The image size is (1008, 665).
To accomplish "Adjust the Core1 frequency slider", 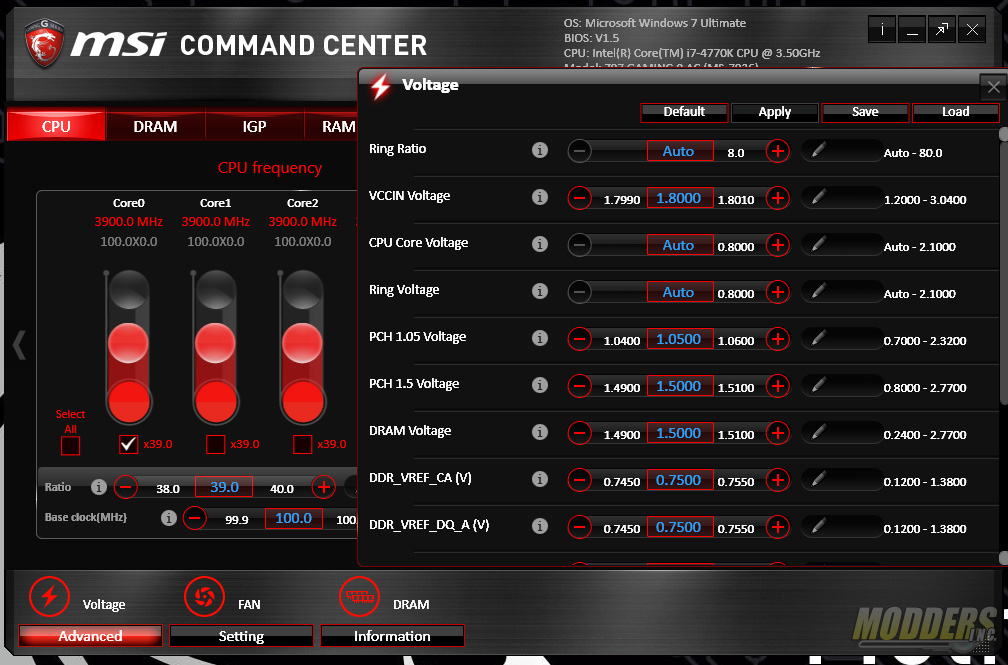I will coord(215,344).
